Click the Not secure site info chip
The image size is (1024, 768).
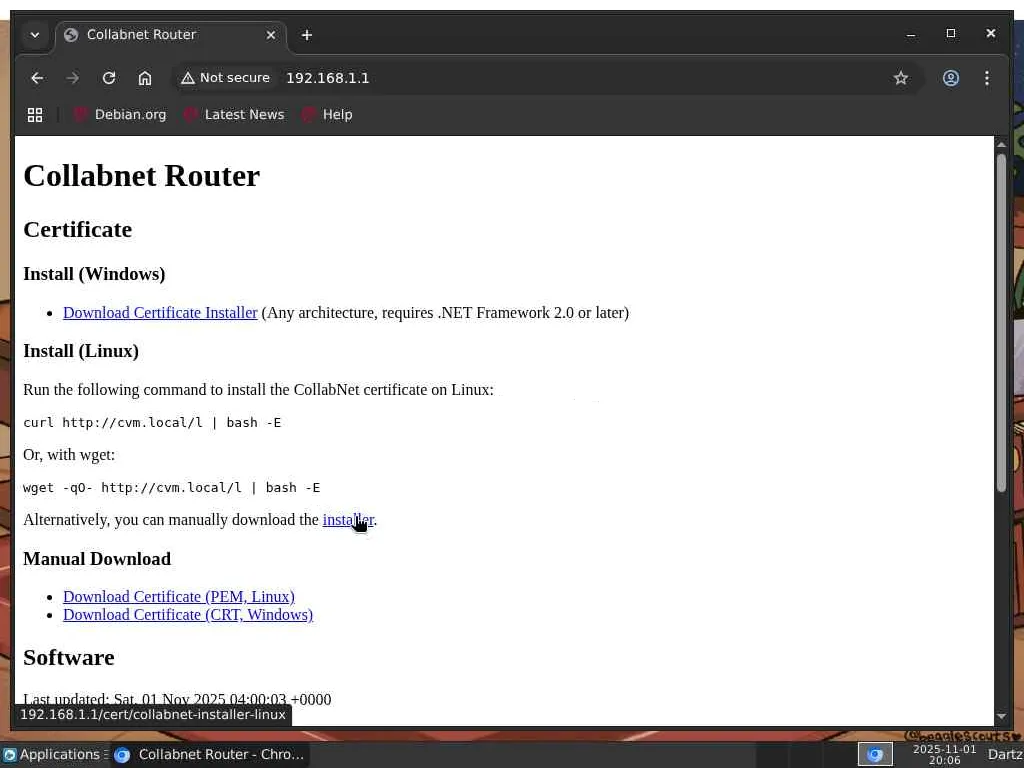225,78
